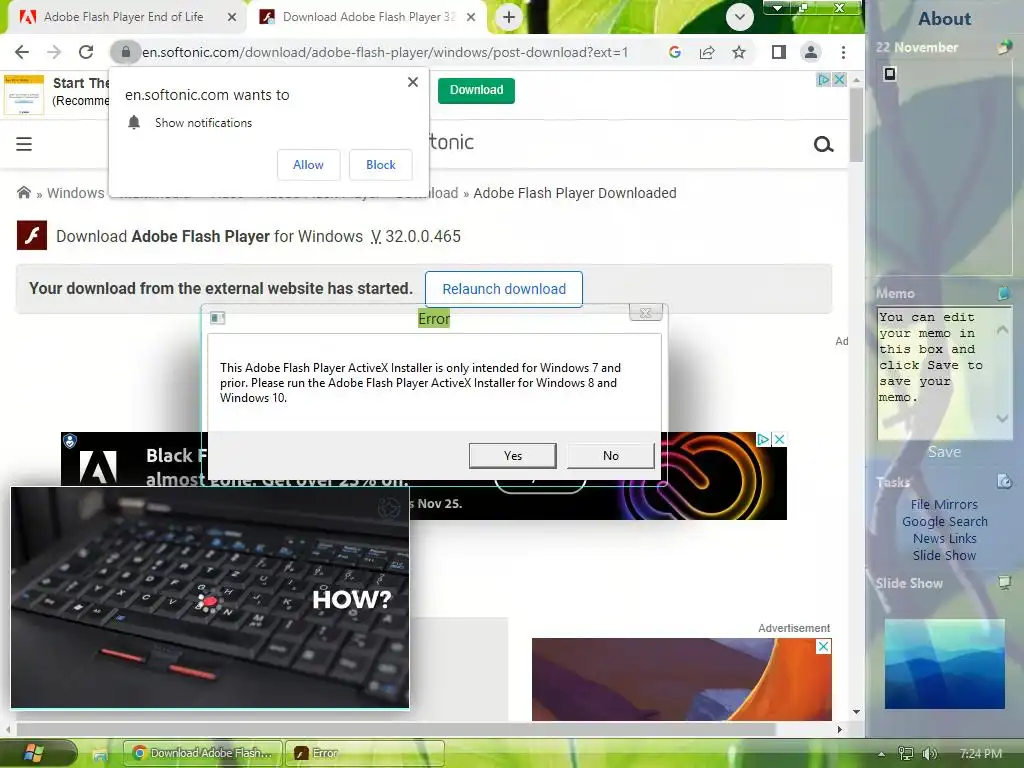Click Yes in the Error dialog
Viewport: 1024px width, 768px height.
point(513,456)
